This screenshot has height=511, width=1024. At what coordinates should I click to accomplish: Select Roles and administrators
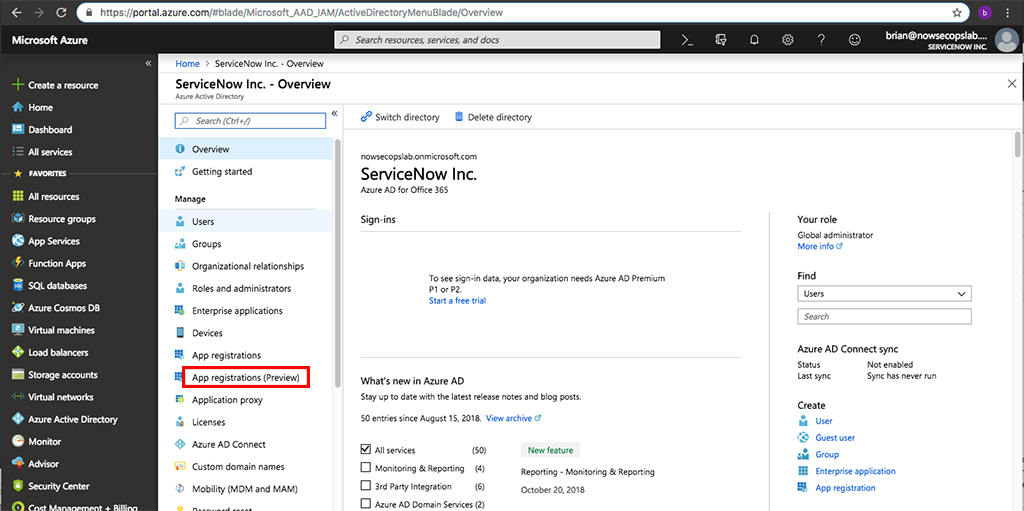click(245, 288)
